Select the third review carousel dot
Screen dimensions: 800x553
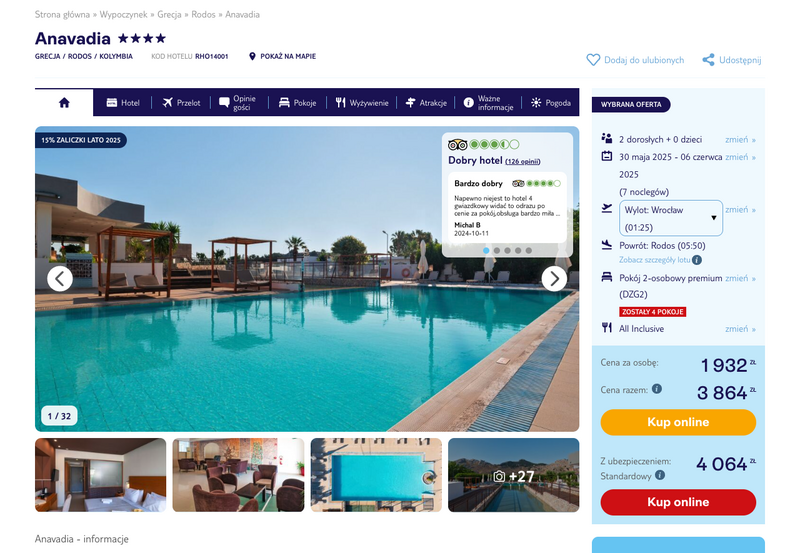coord(507,250)
